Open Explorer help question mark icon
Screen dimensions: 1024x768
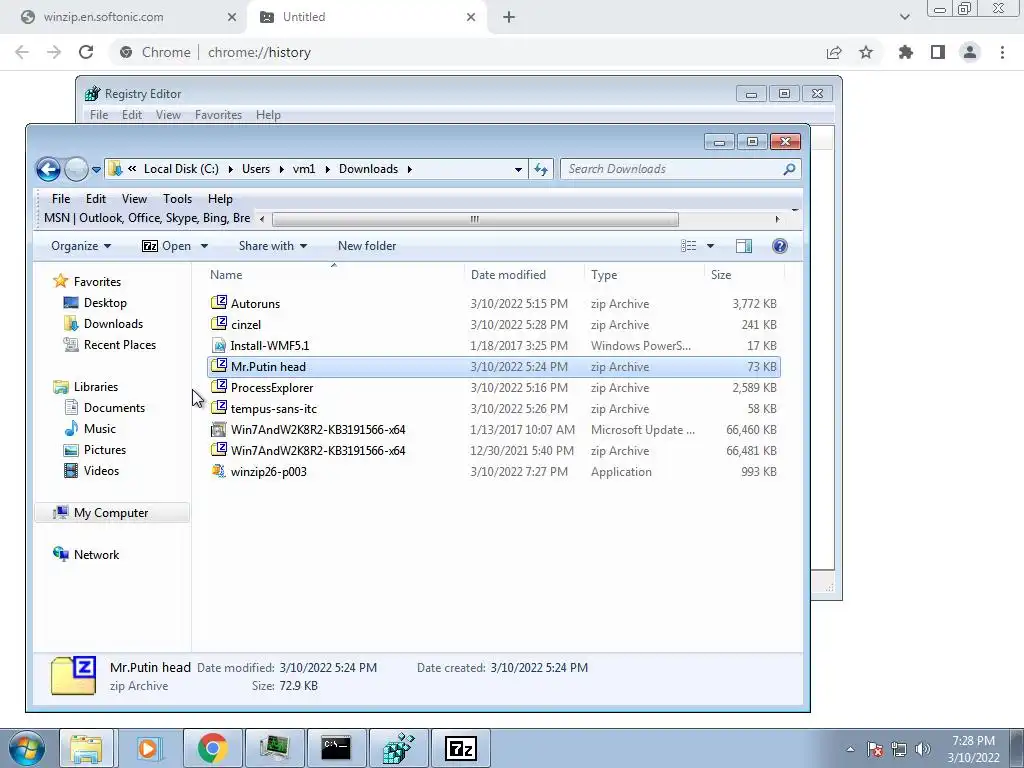click(780, 246)
